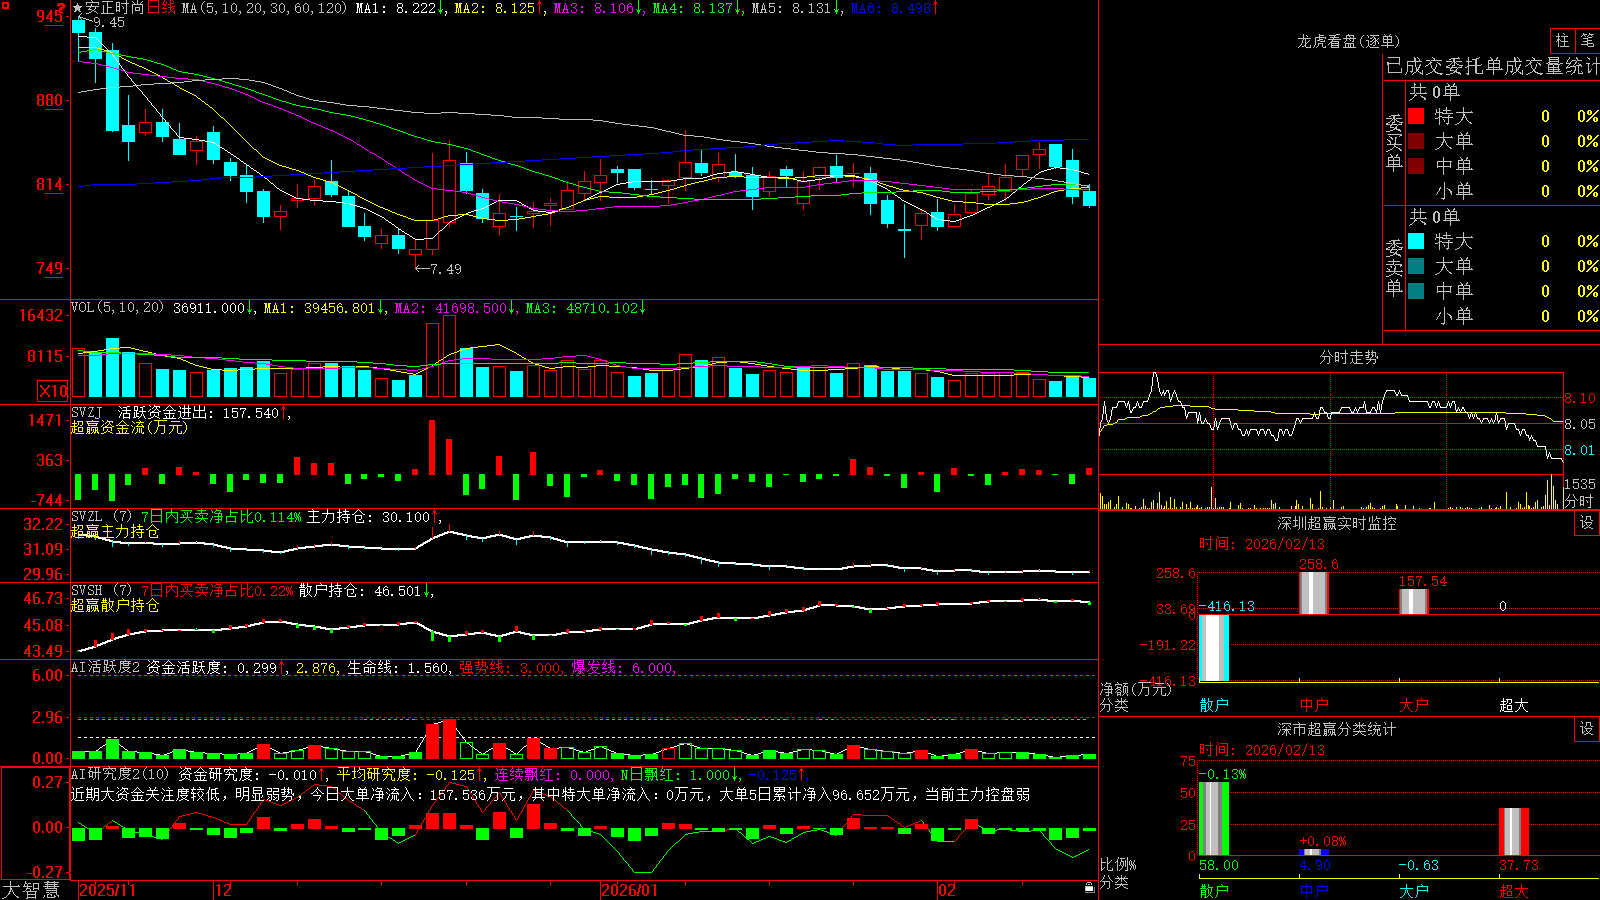Click the SVZJ indicator name
1600x900 pixels.
[x=87, y=412]
